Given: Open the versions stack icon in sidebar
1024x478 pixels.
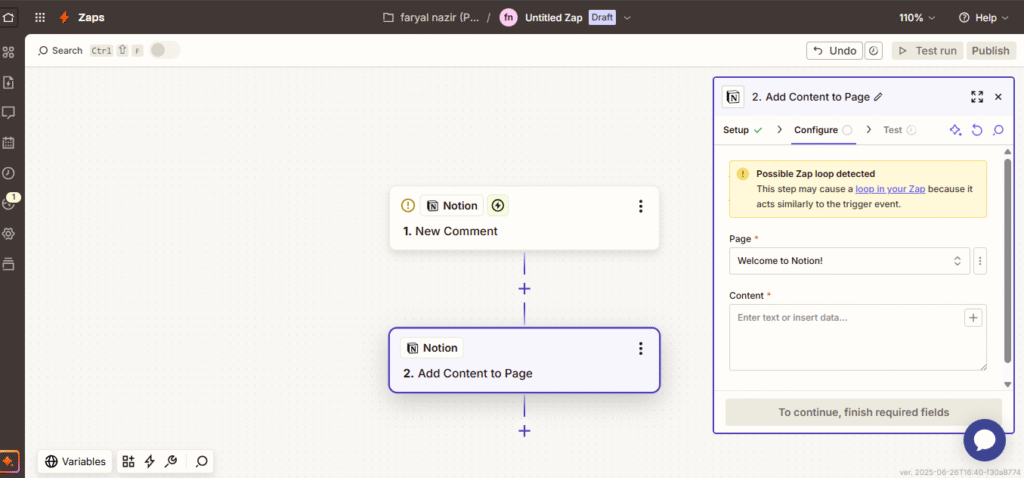Looking at the screenshot, I should pyautogui.click(x=8, y=264).
